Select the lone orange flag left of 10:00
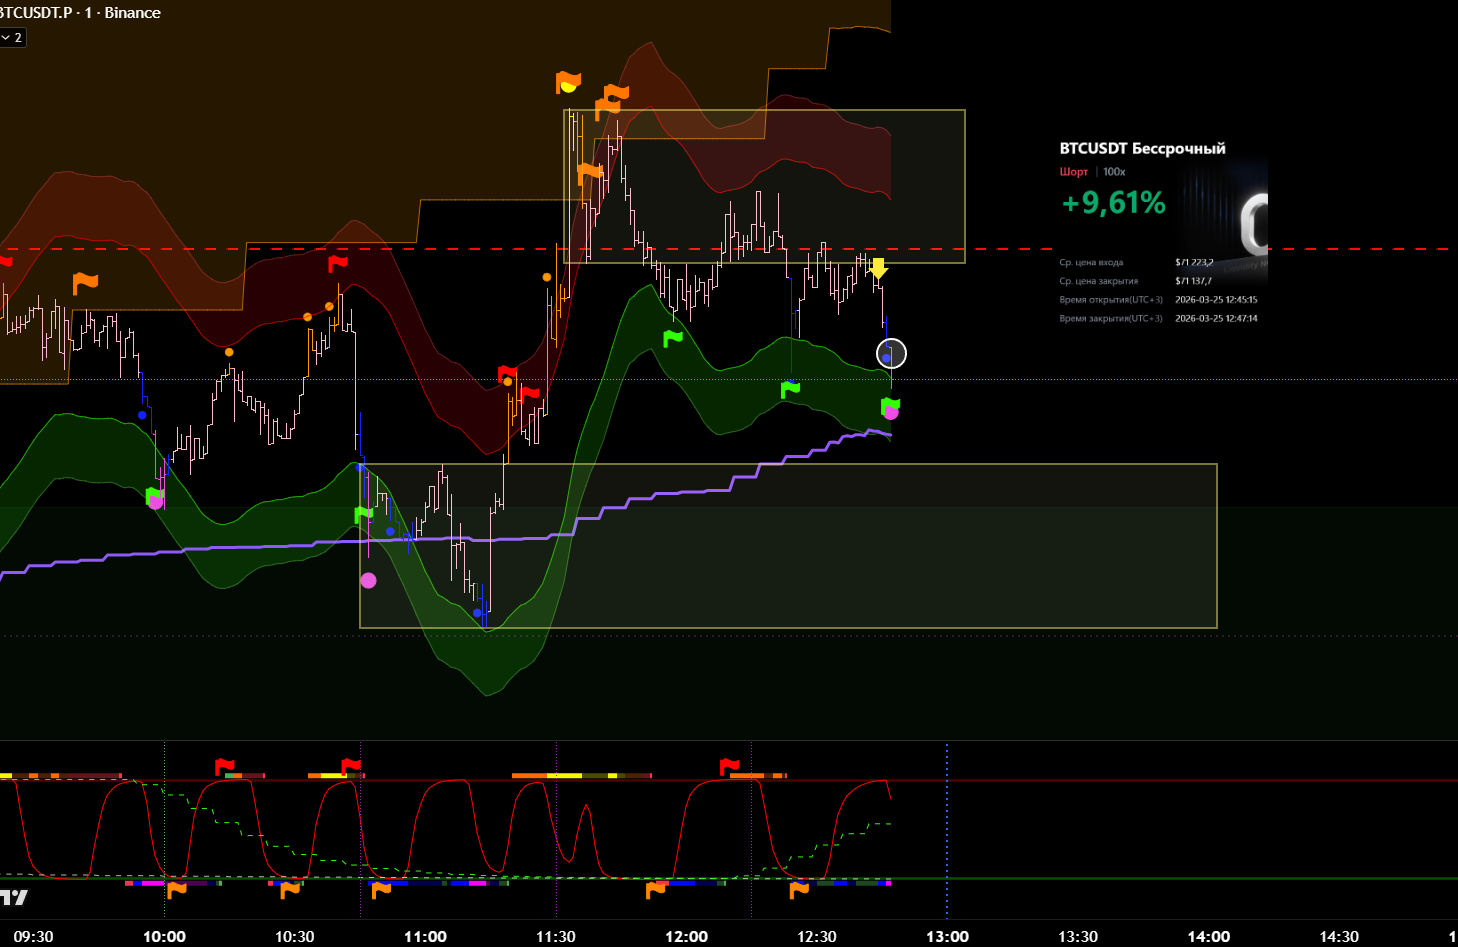This screenshot has width=1458, height=947. (85, 283)
